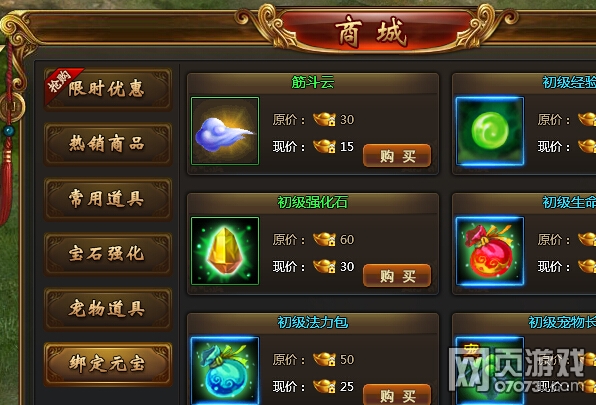The width and height of the screenshot is (596, 405).
Task: Select the 初级法力包 blue bag icon
Action: tap(225, 370)
